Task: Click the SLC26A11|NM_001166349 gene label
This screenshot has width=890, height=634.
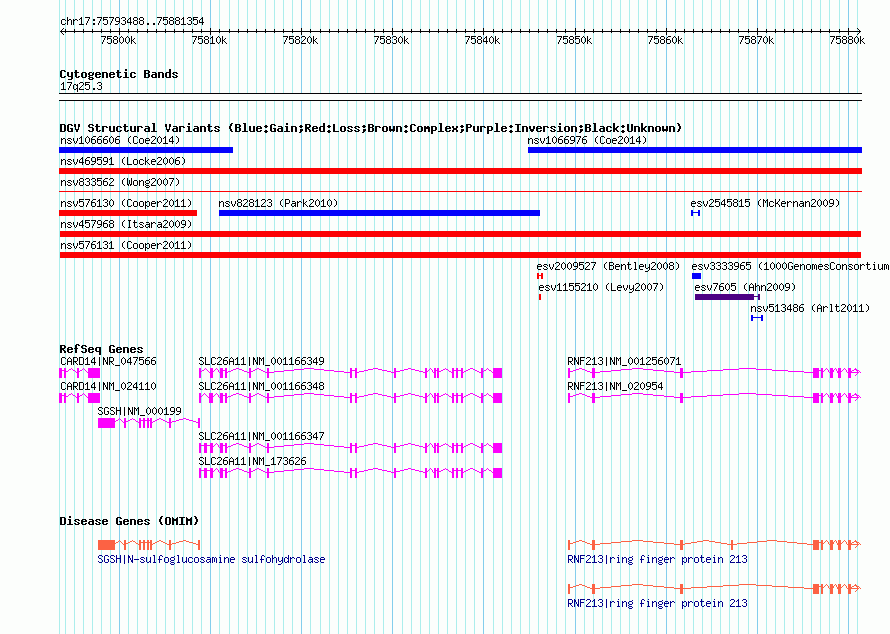Action: coord(261,361)
